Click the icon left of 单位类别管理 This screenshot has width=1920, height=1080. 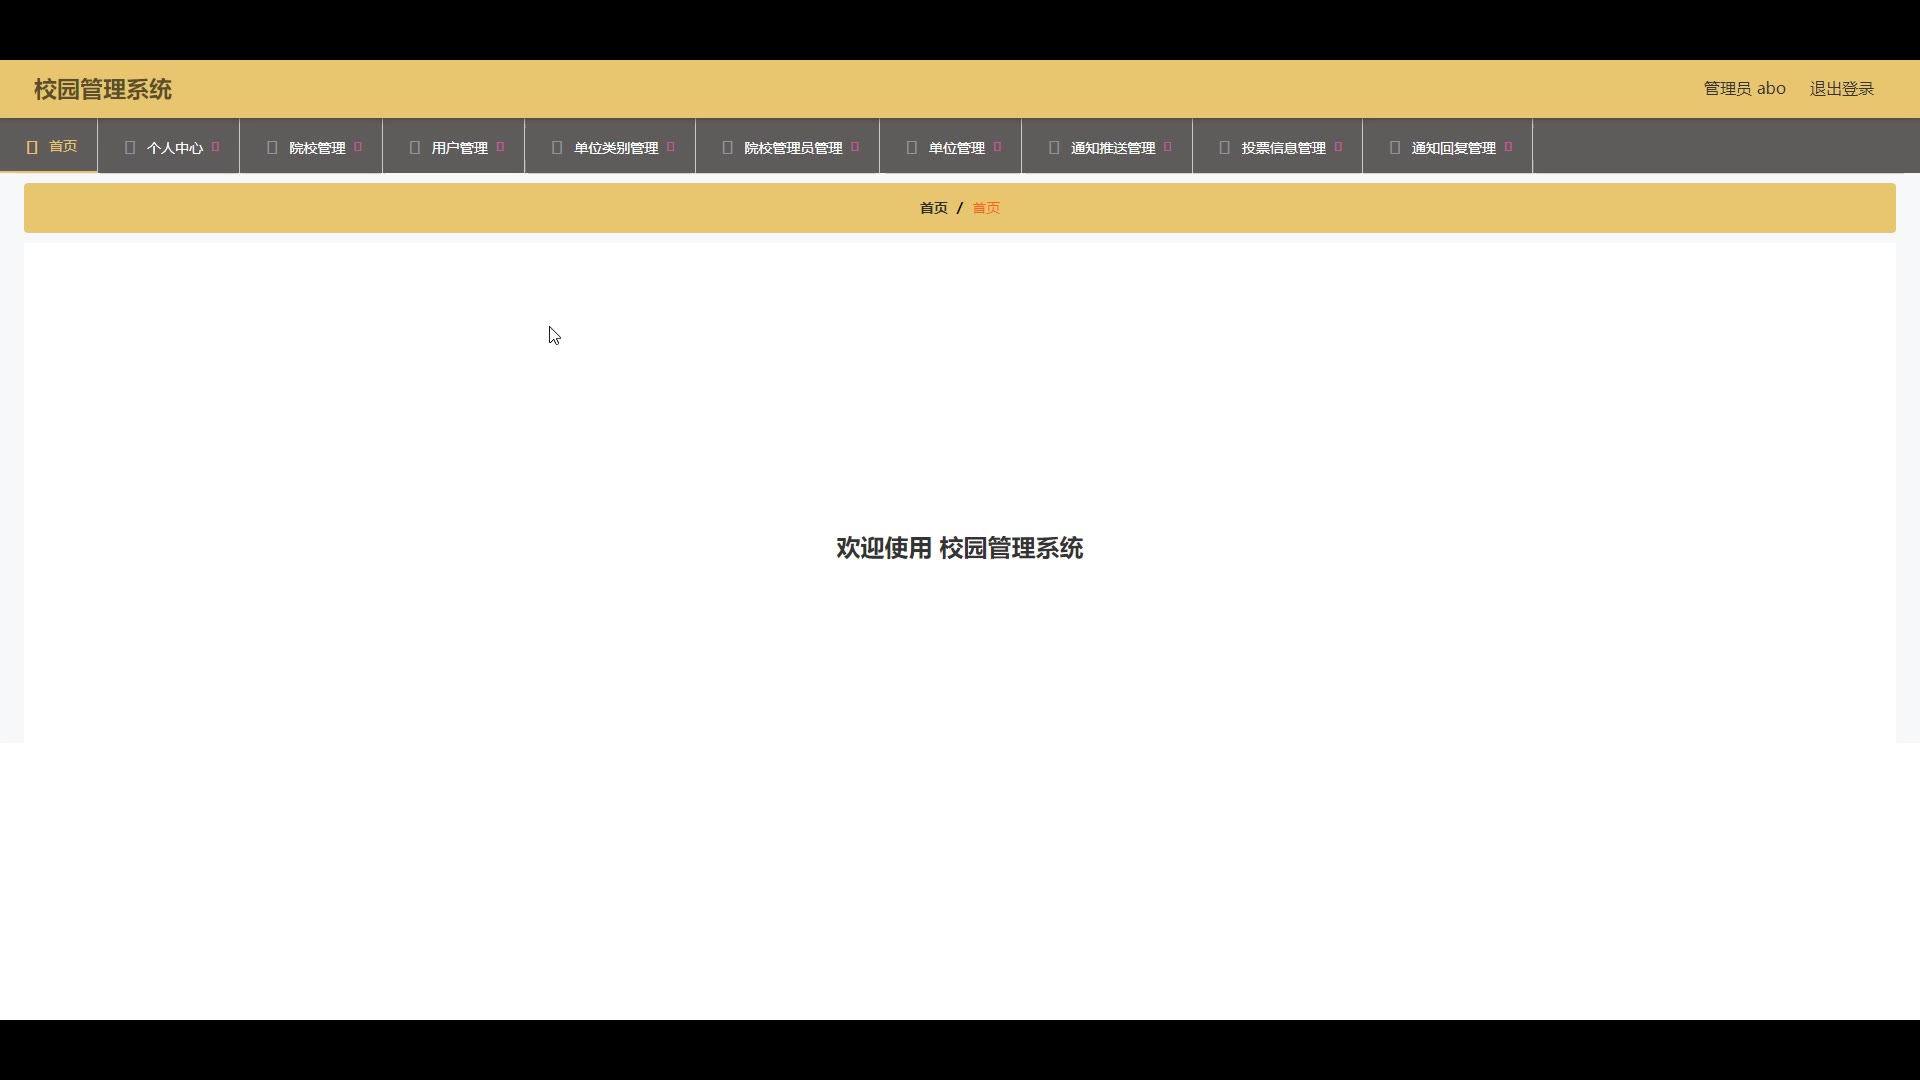click(557, 147)
